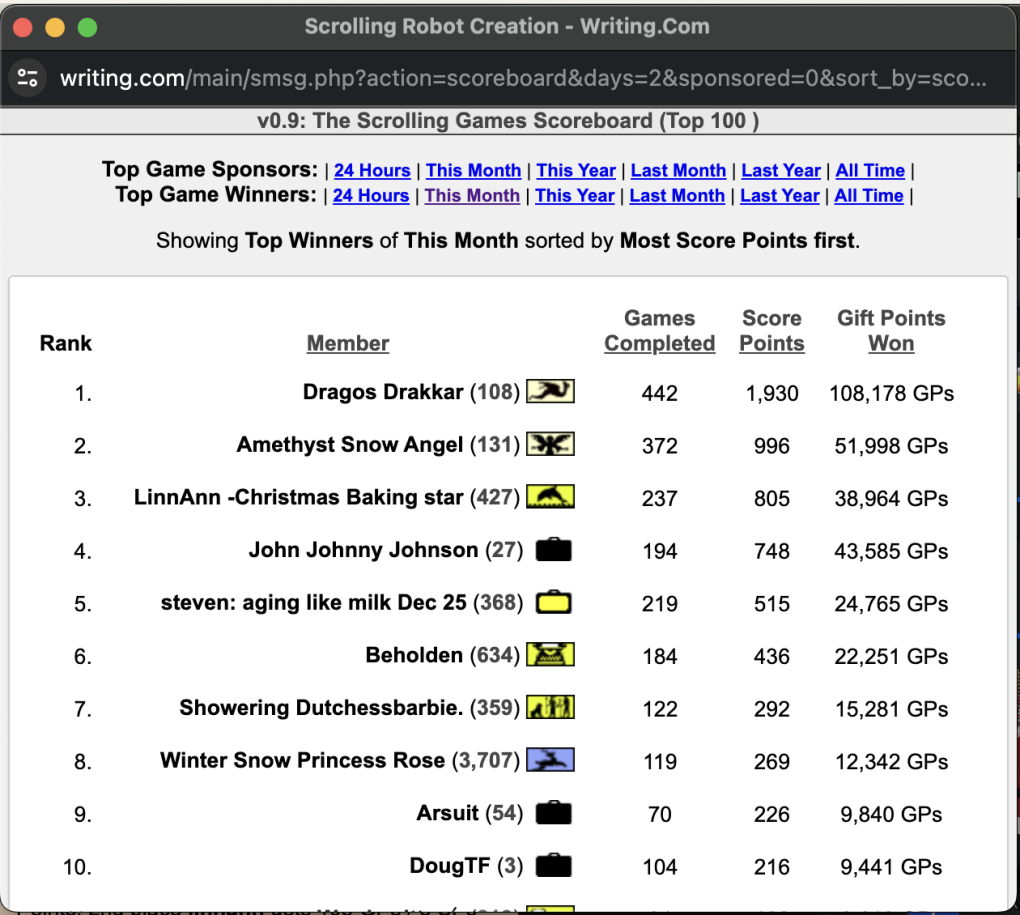Viewport: 1020px width, 915px height.
Task: Click Winter Snow Princess Rose's blue icon
Action: 550,760
